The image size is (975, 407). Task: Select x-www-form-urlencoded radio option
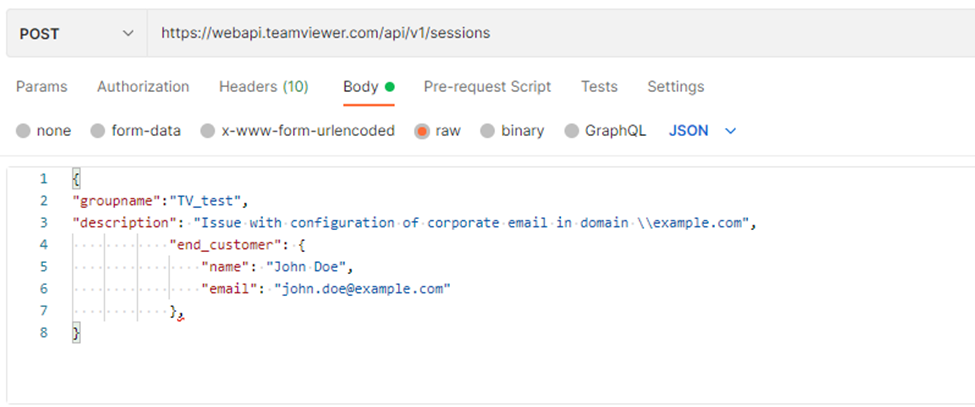click(208, 131)
